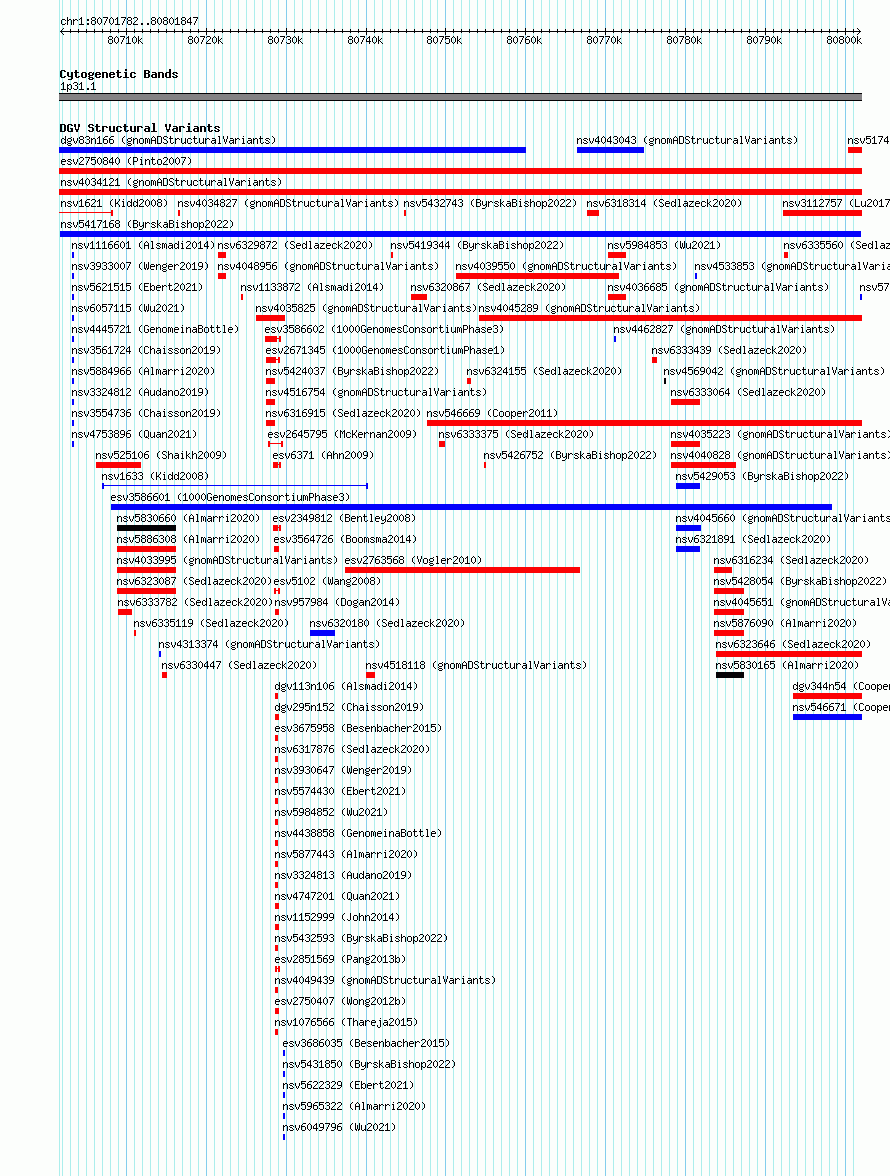Click nsv4039550 gnomAD label

[566, 266]
